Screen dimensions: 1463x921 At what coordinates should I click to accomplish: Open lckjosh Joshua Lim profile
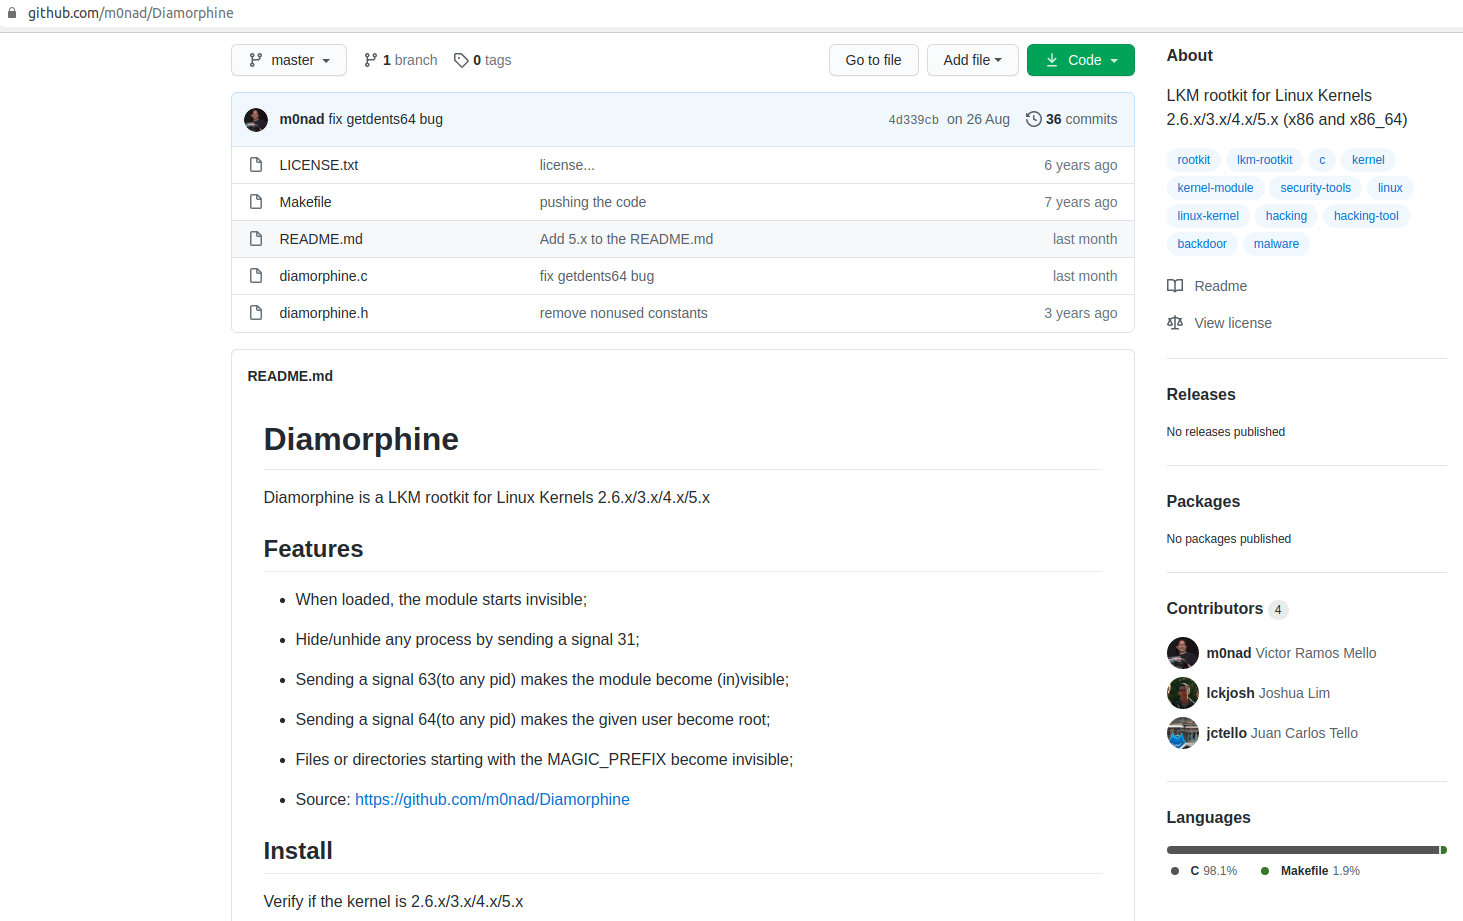tap(1268, 693)
